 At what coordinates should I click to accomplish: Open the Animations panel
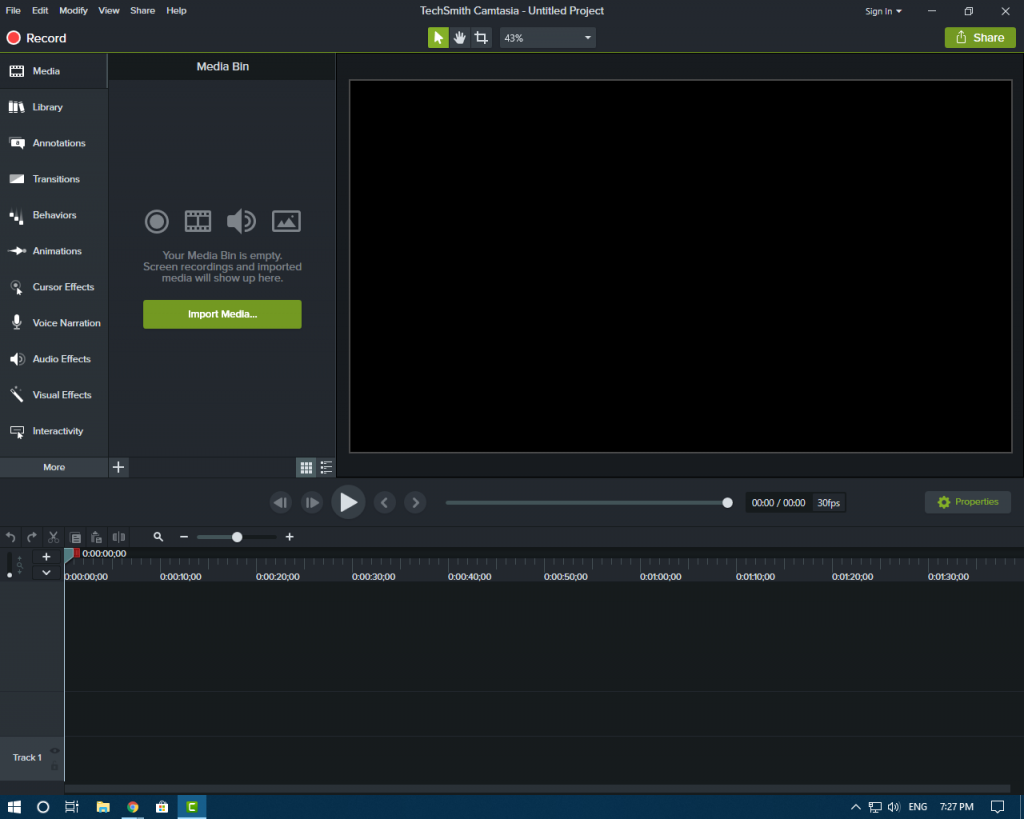coord(54,251)
